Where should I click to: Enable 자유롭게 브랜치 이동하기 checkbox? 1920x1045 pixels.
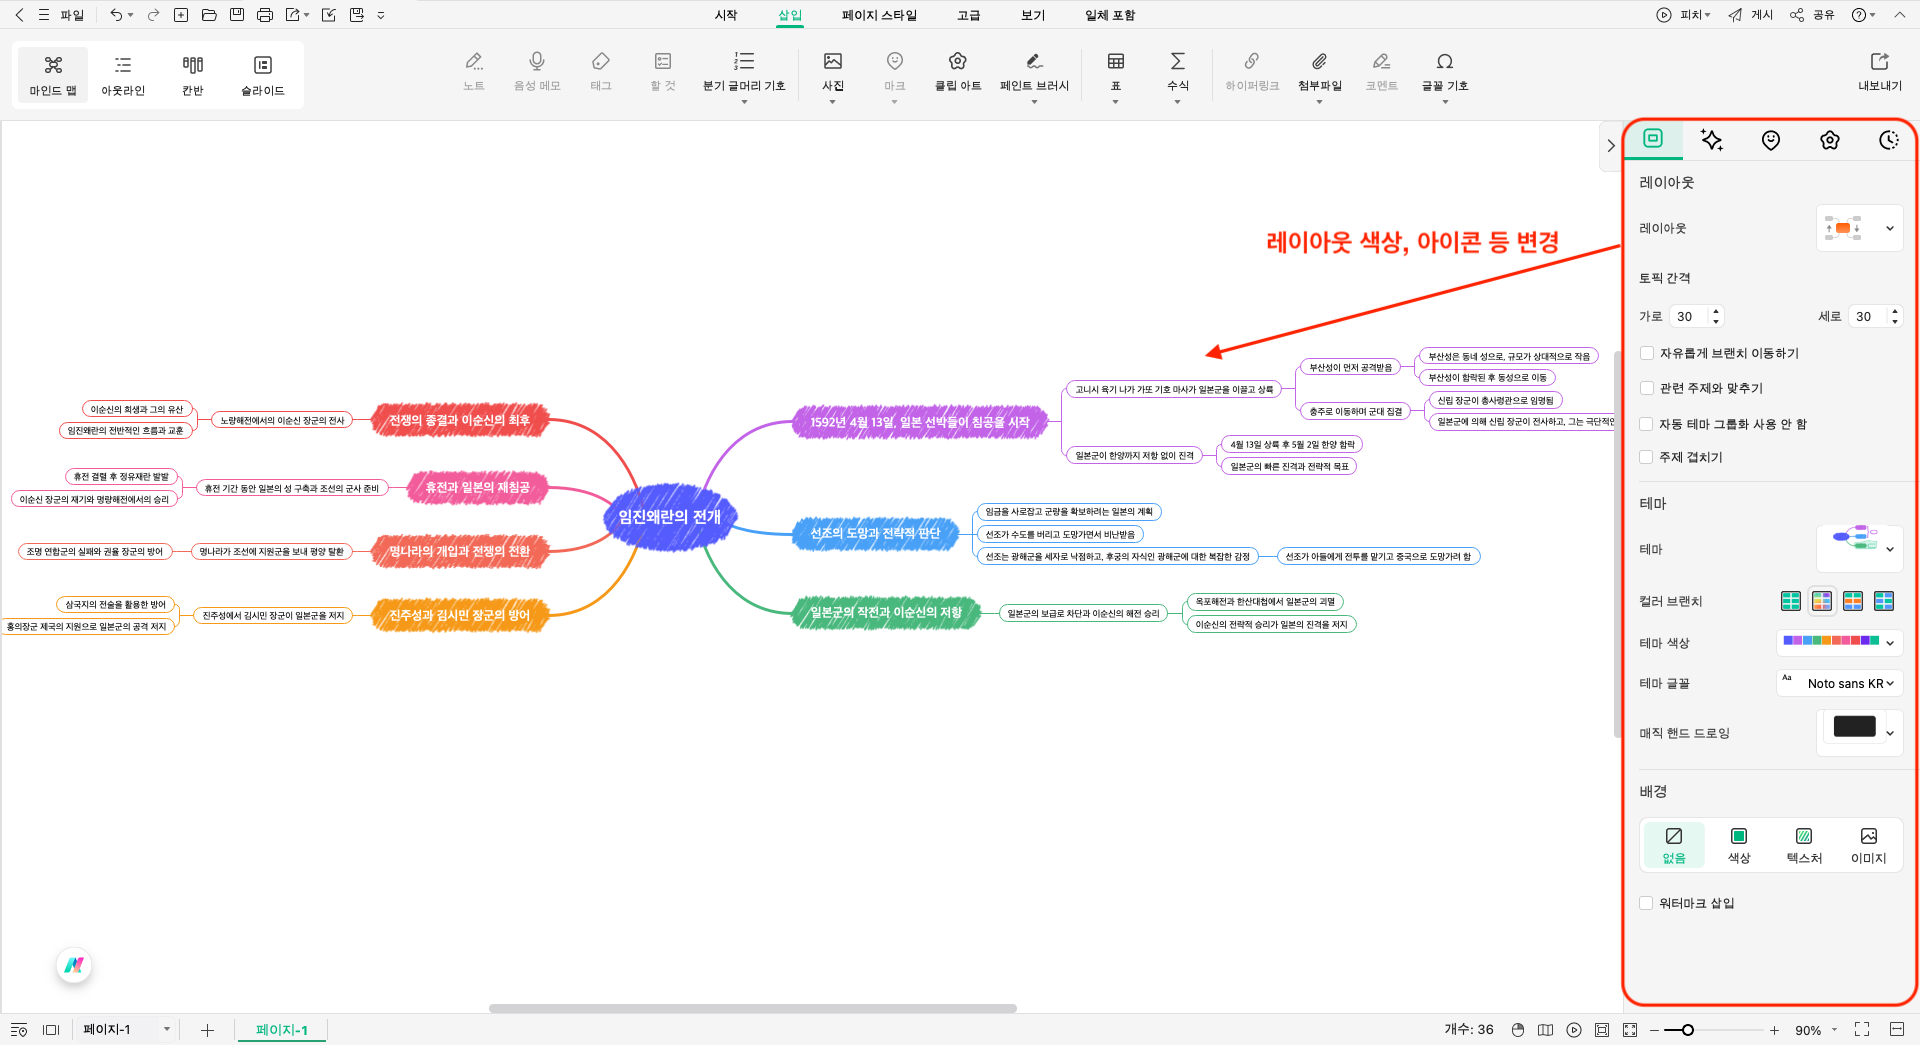tap(1646, 353)
